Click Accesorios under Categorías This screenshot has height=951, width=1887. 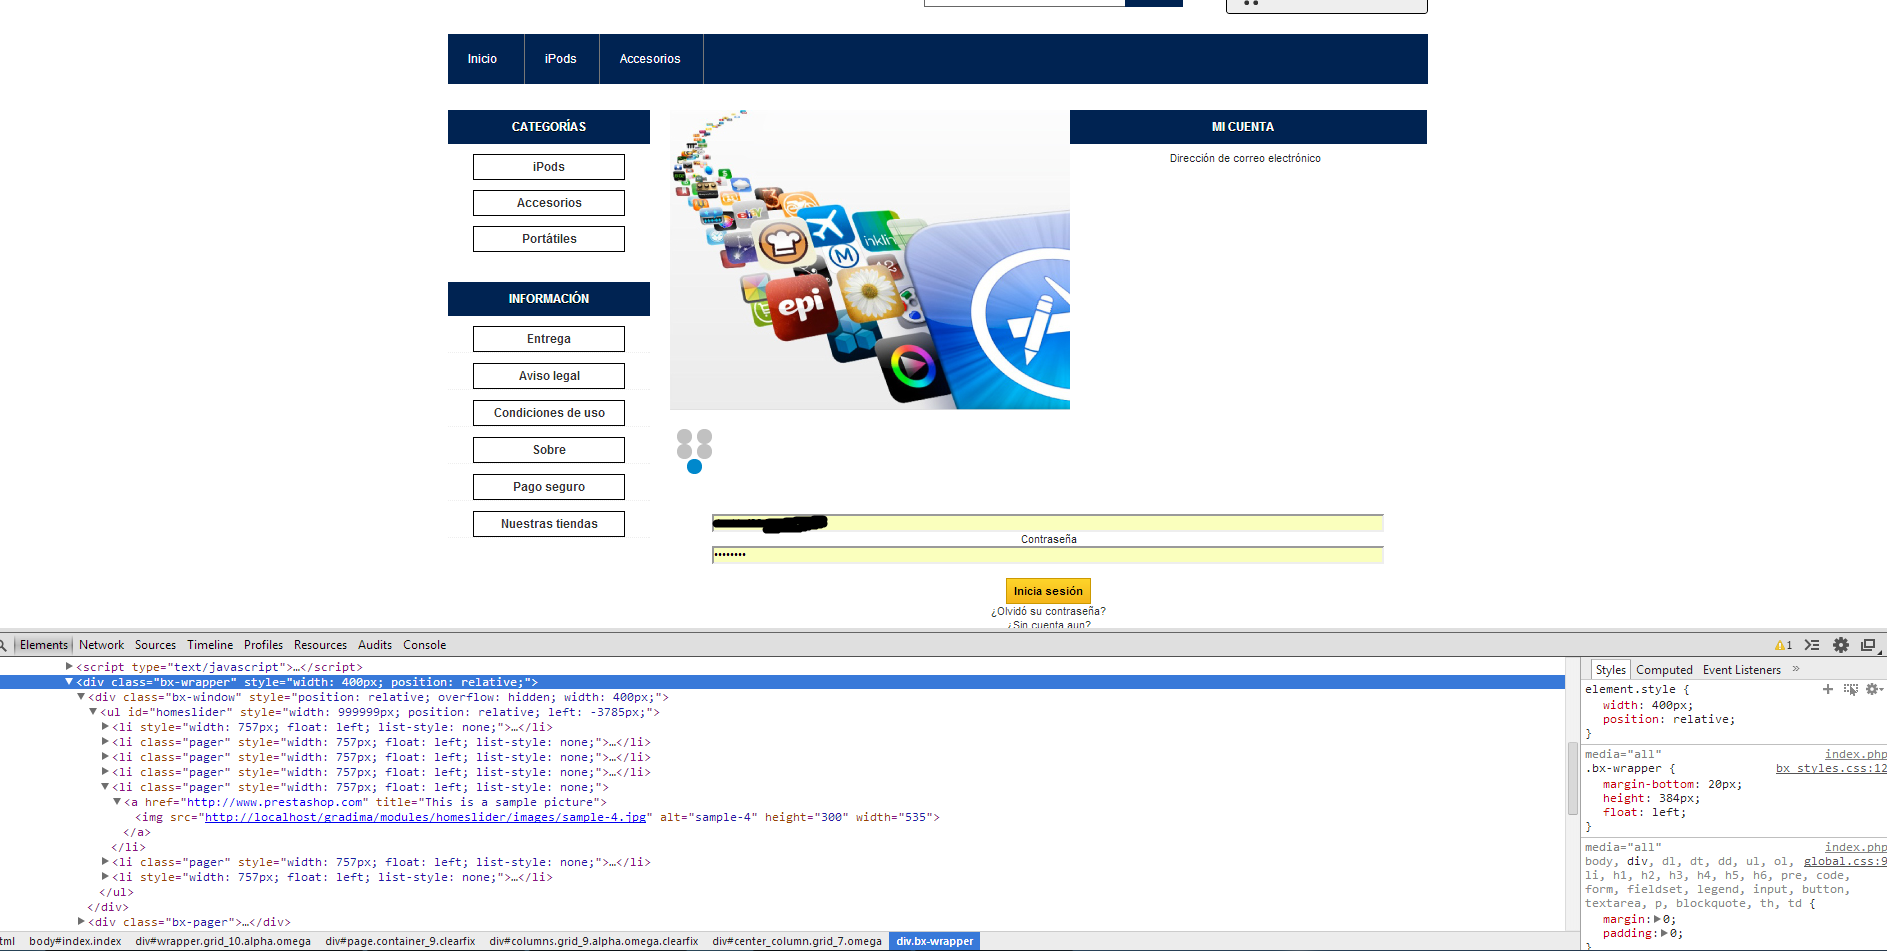pos(549,203)
